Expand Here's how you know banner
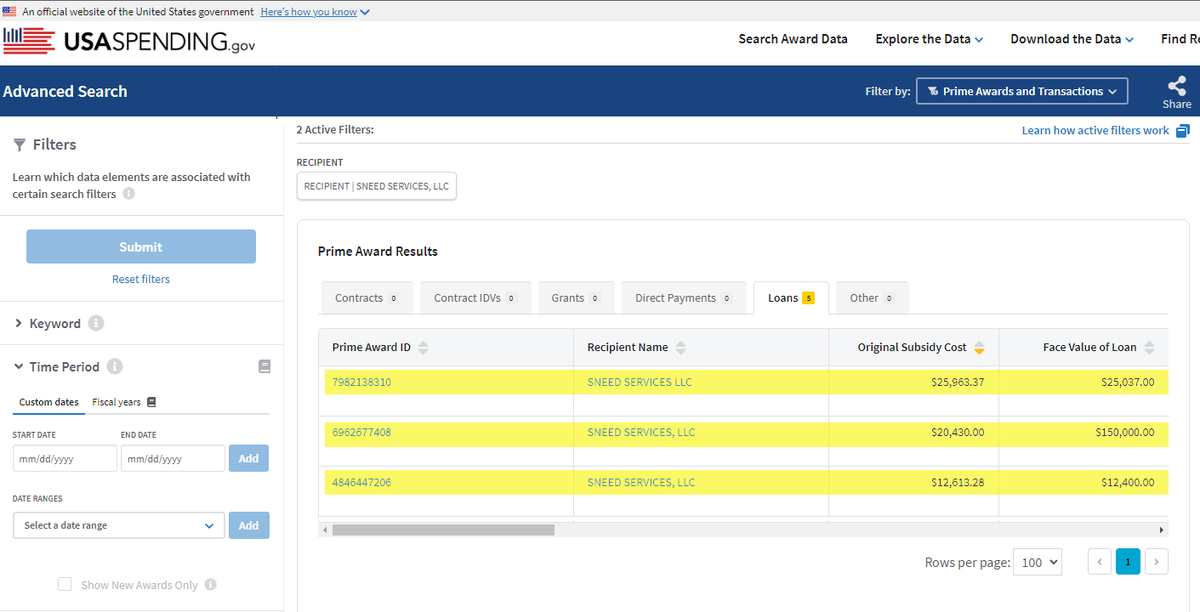Image resolution: width=1200 pixels, height=612 pixels. point(315,11)
